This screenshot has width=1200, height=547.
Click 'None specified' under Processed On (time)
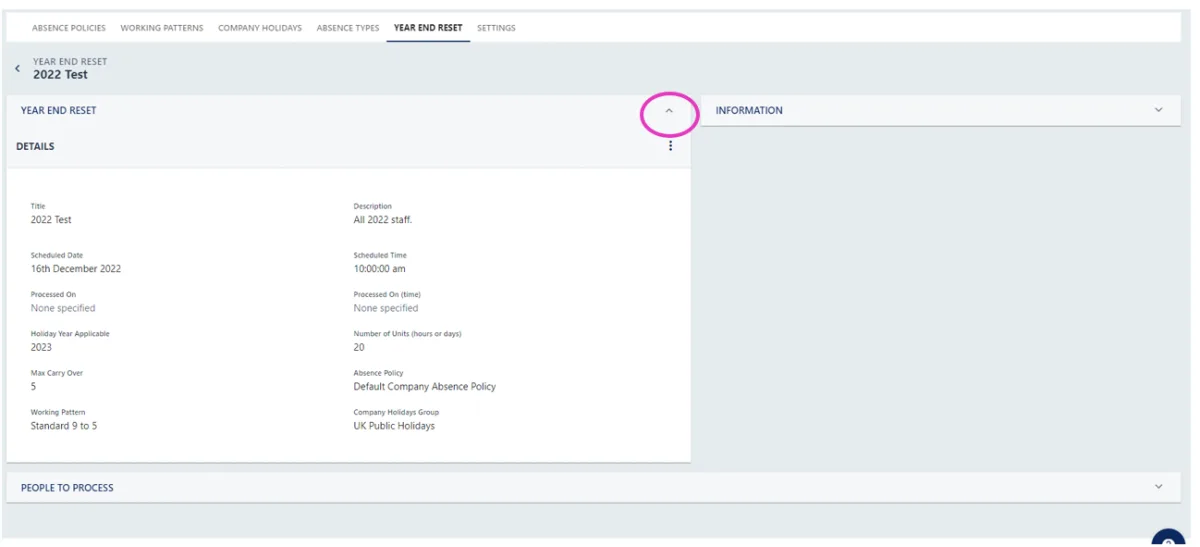(386, 308)
